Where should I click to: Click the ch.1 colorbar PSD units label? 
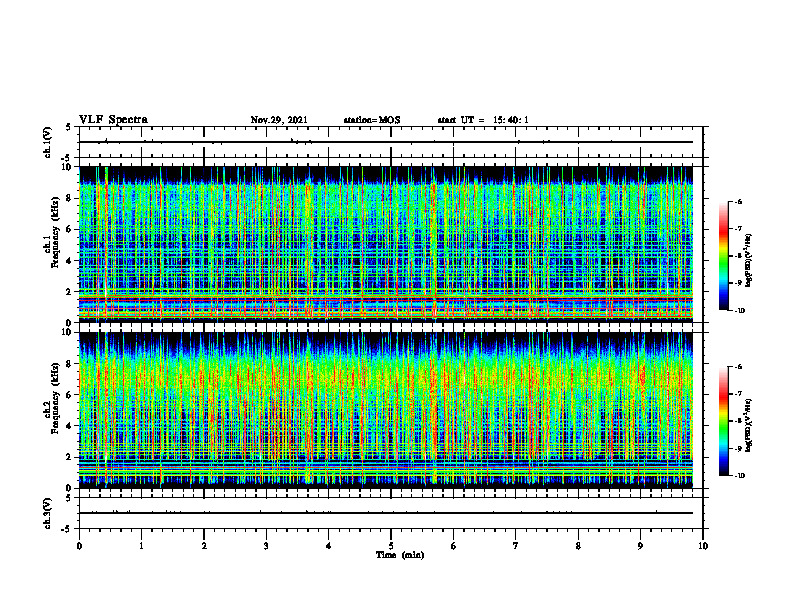coord(749,261)
